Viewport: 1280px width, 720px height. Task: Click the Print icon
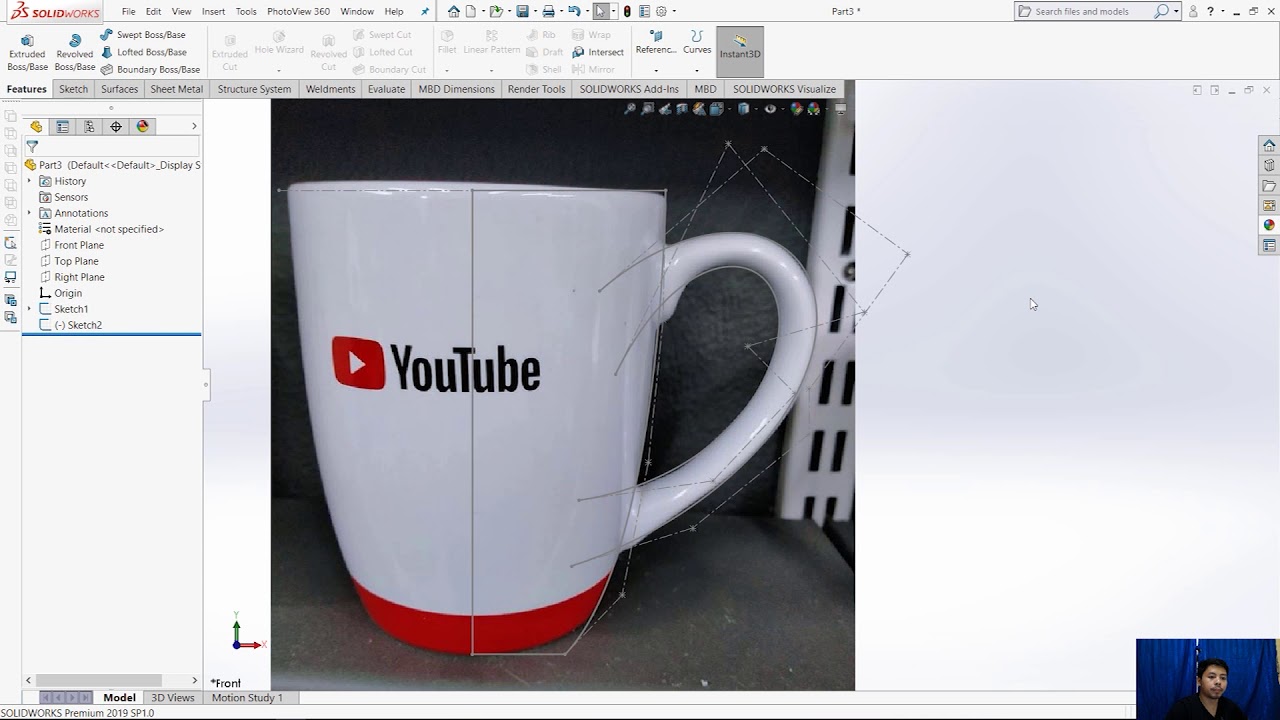click(x=548, y=11)
